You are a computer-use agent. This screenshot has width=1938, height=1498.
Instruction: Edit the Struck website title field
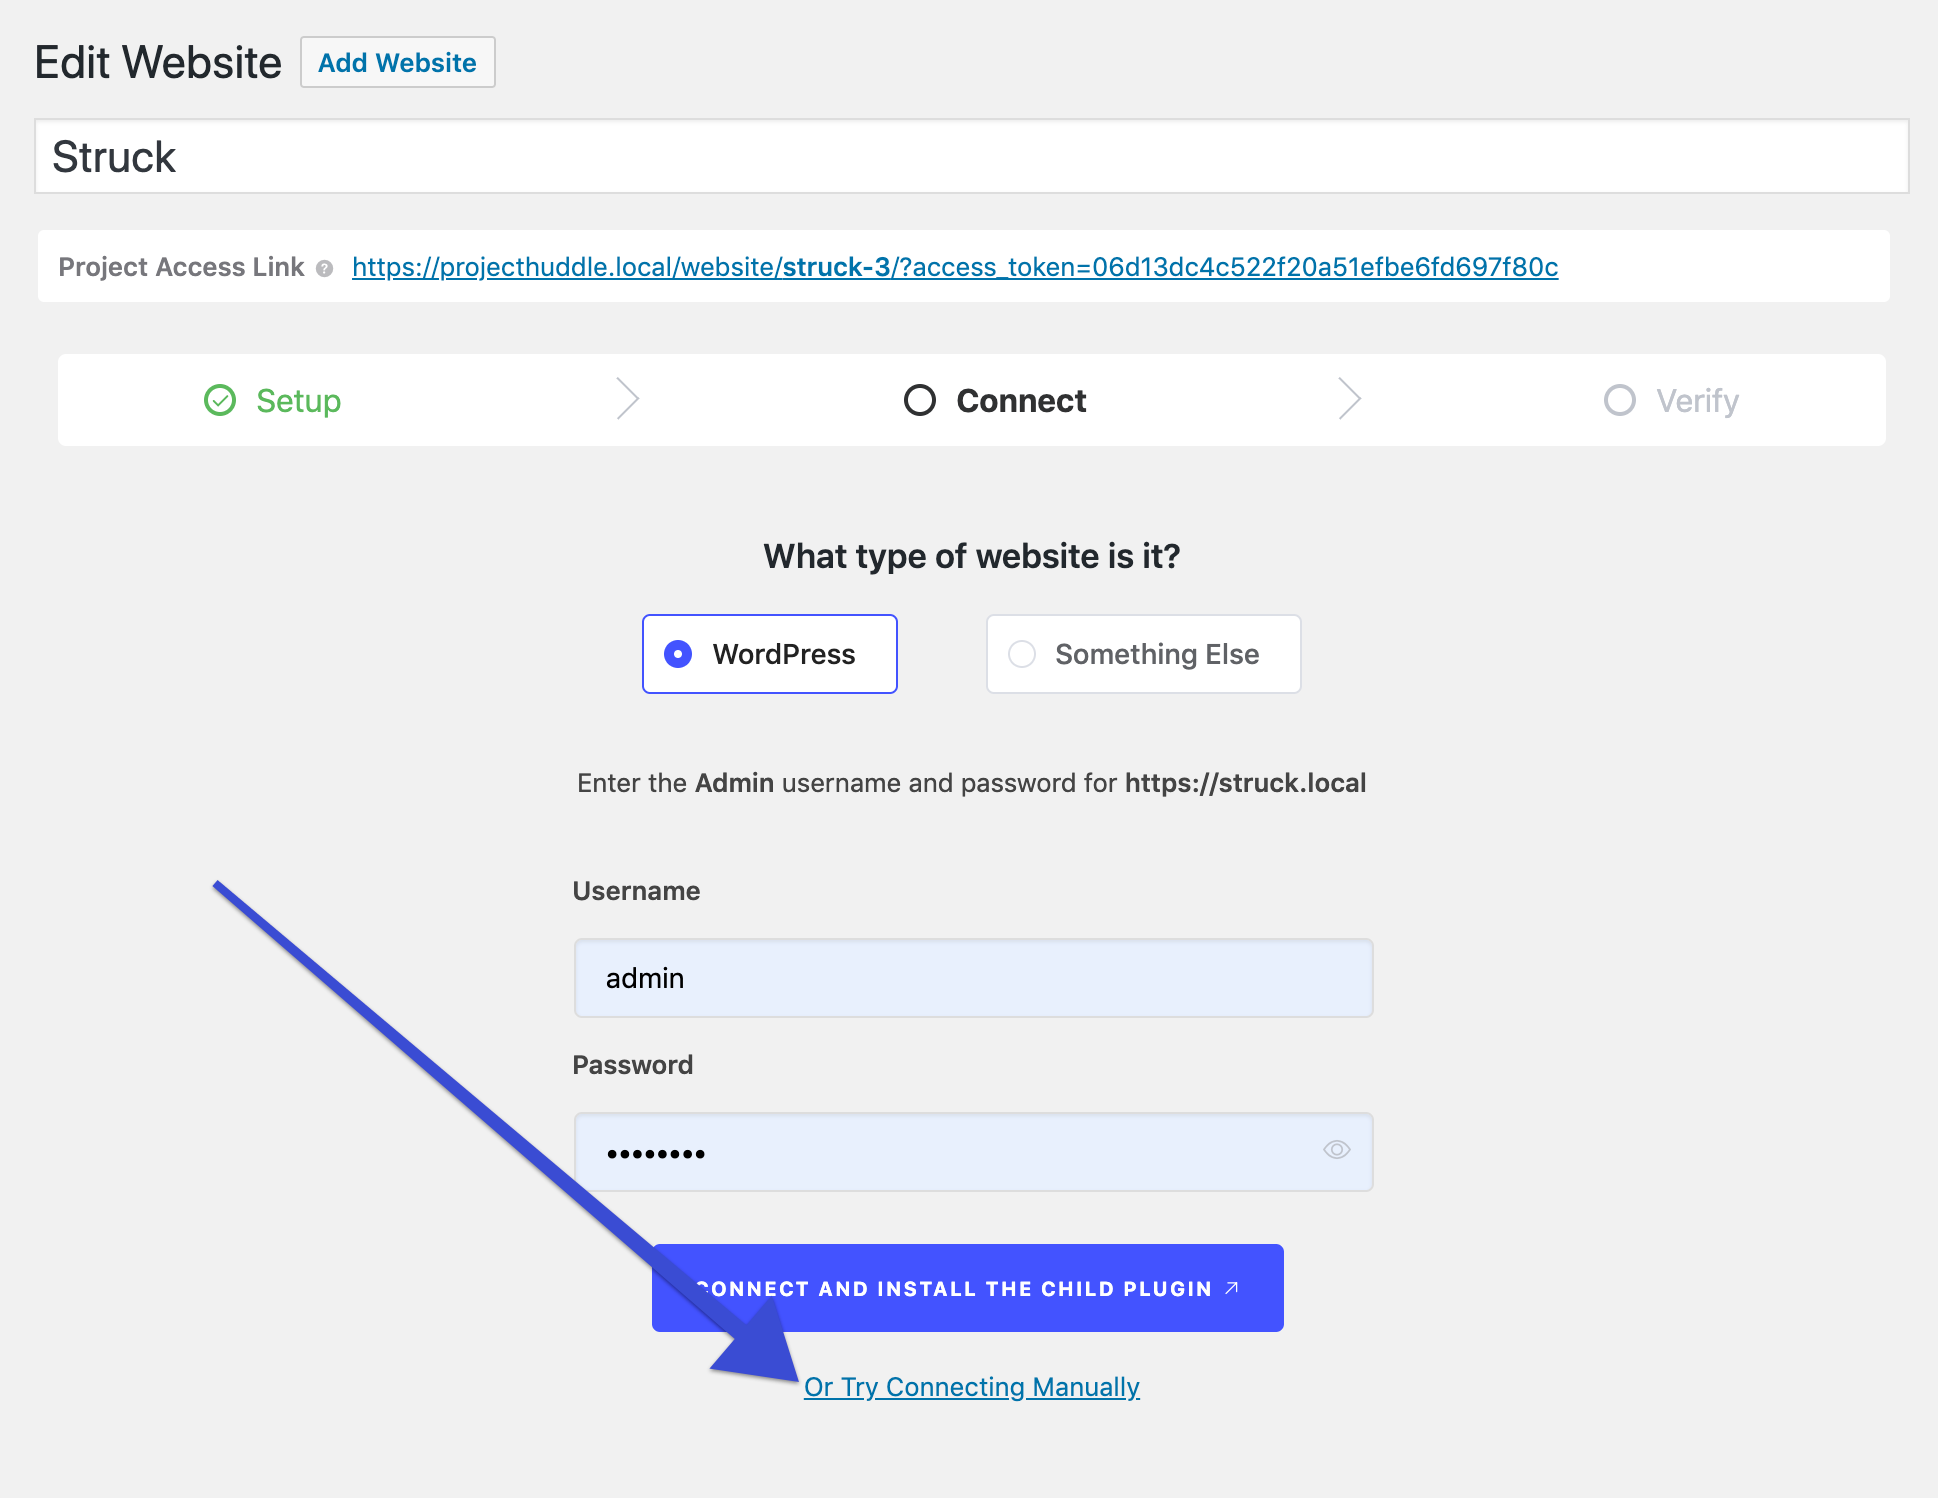pos(970,157)
